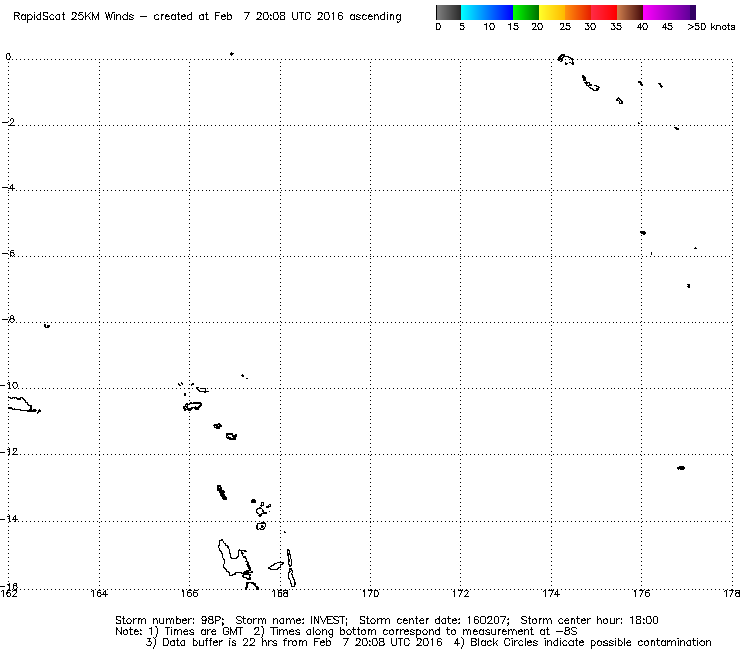This screenshot has width=740, height=650.
Task: Click the latitude axis label "-4"
Action: [8, 187]
